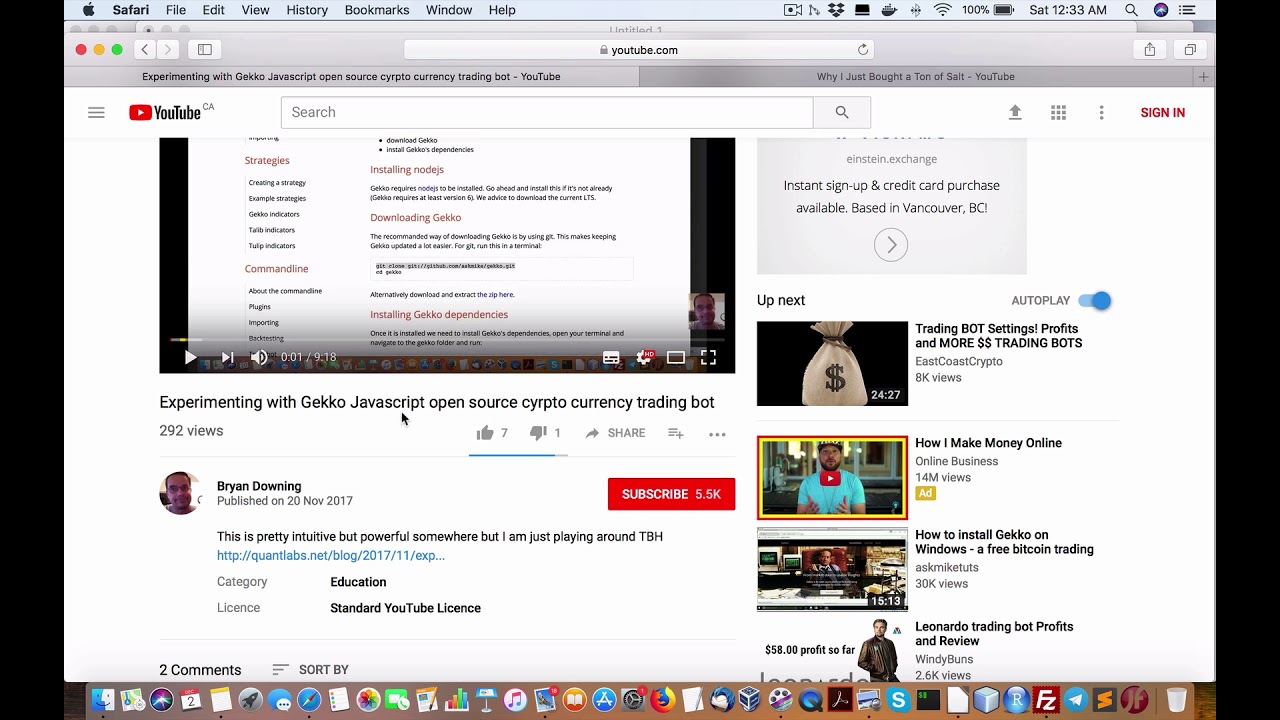The height and width of the screenshot is (720, 1280).
Task: Open the Trash in the Dock
Action: [x=1176, y=700]
